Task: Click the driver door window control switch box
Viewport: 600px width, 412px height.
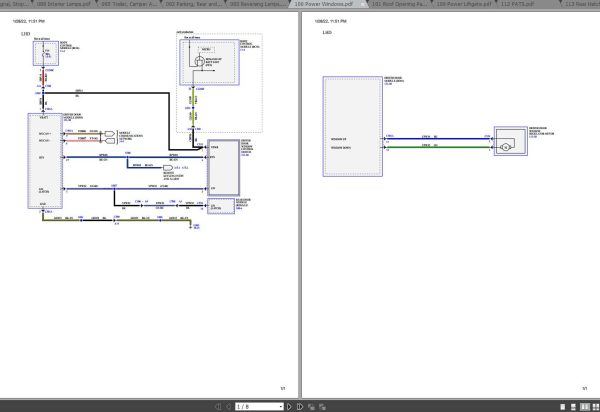Action: (x=223, y=168)
